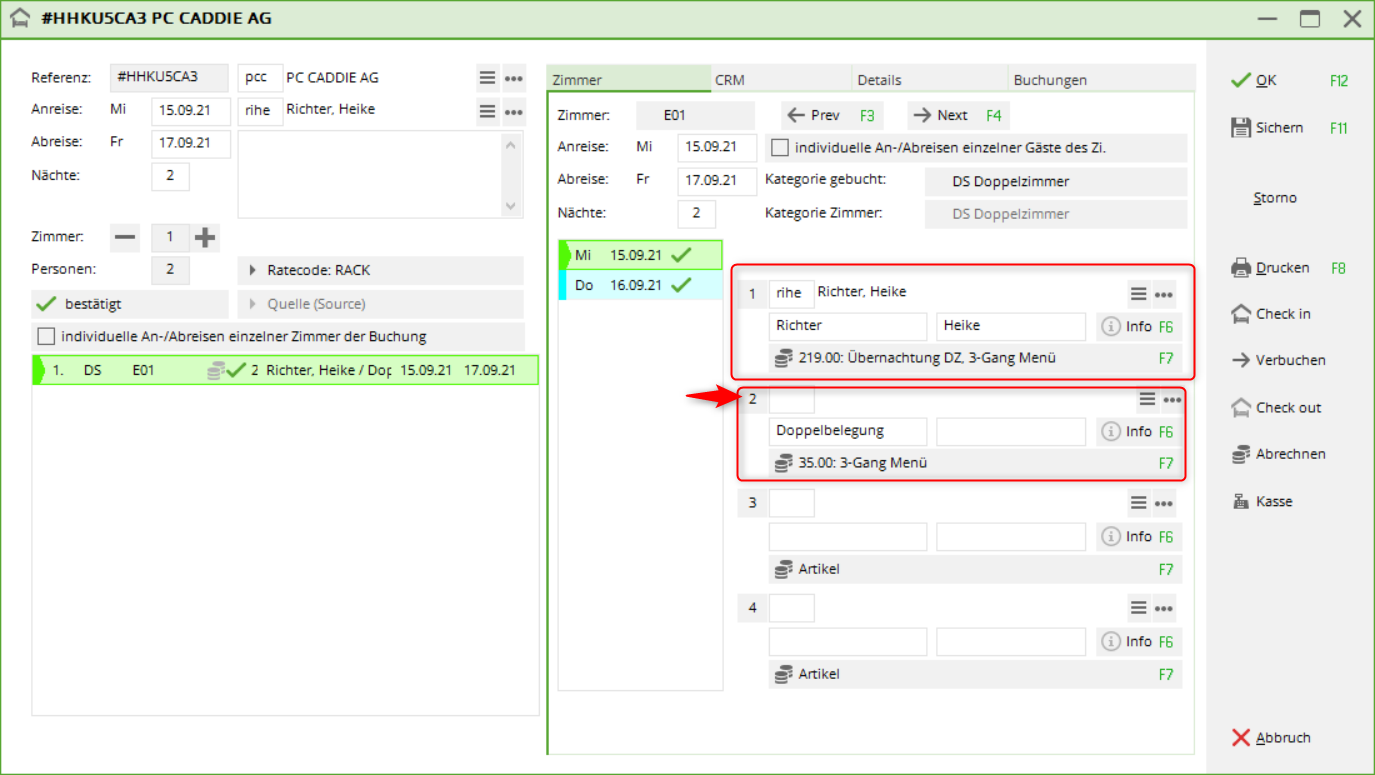Open three-dots options beside PC CADDIE AG
The height and width of the screenshot is (775, 1375).
click(x=514, y=78)
